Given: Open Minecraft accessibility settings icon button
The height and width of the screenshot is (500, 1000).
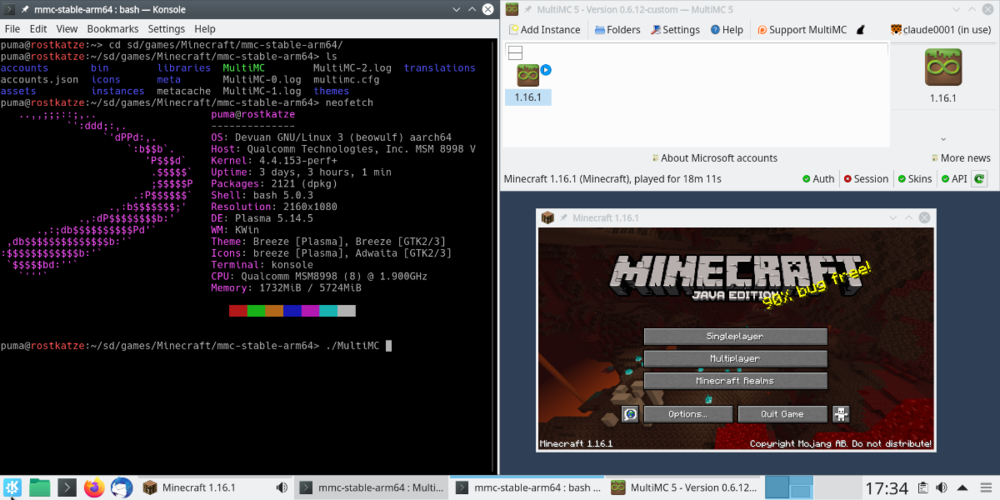Looking at the screenshot, I should coord(841,414).
